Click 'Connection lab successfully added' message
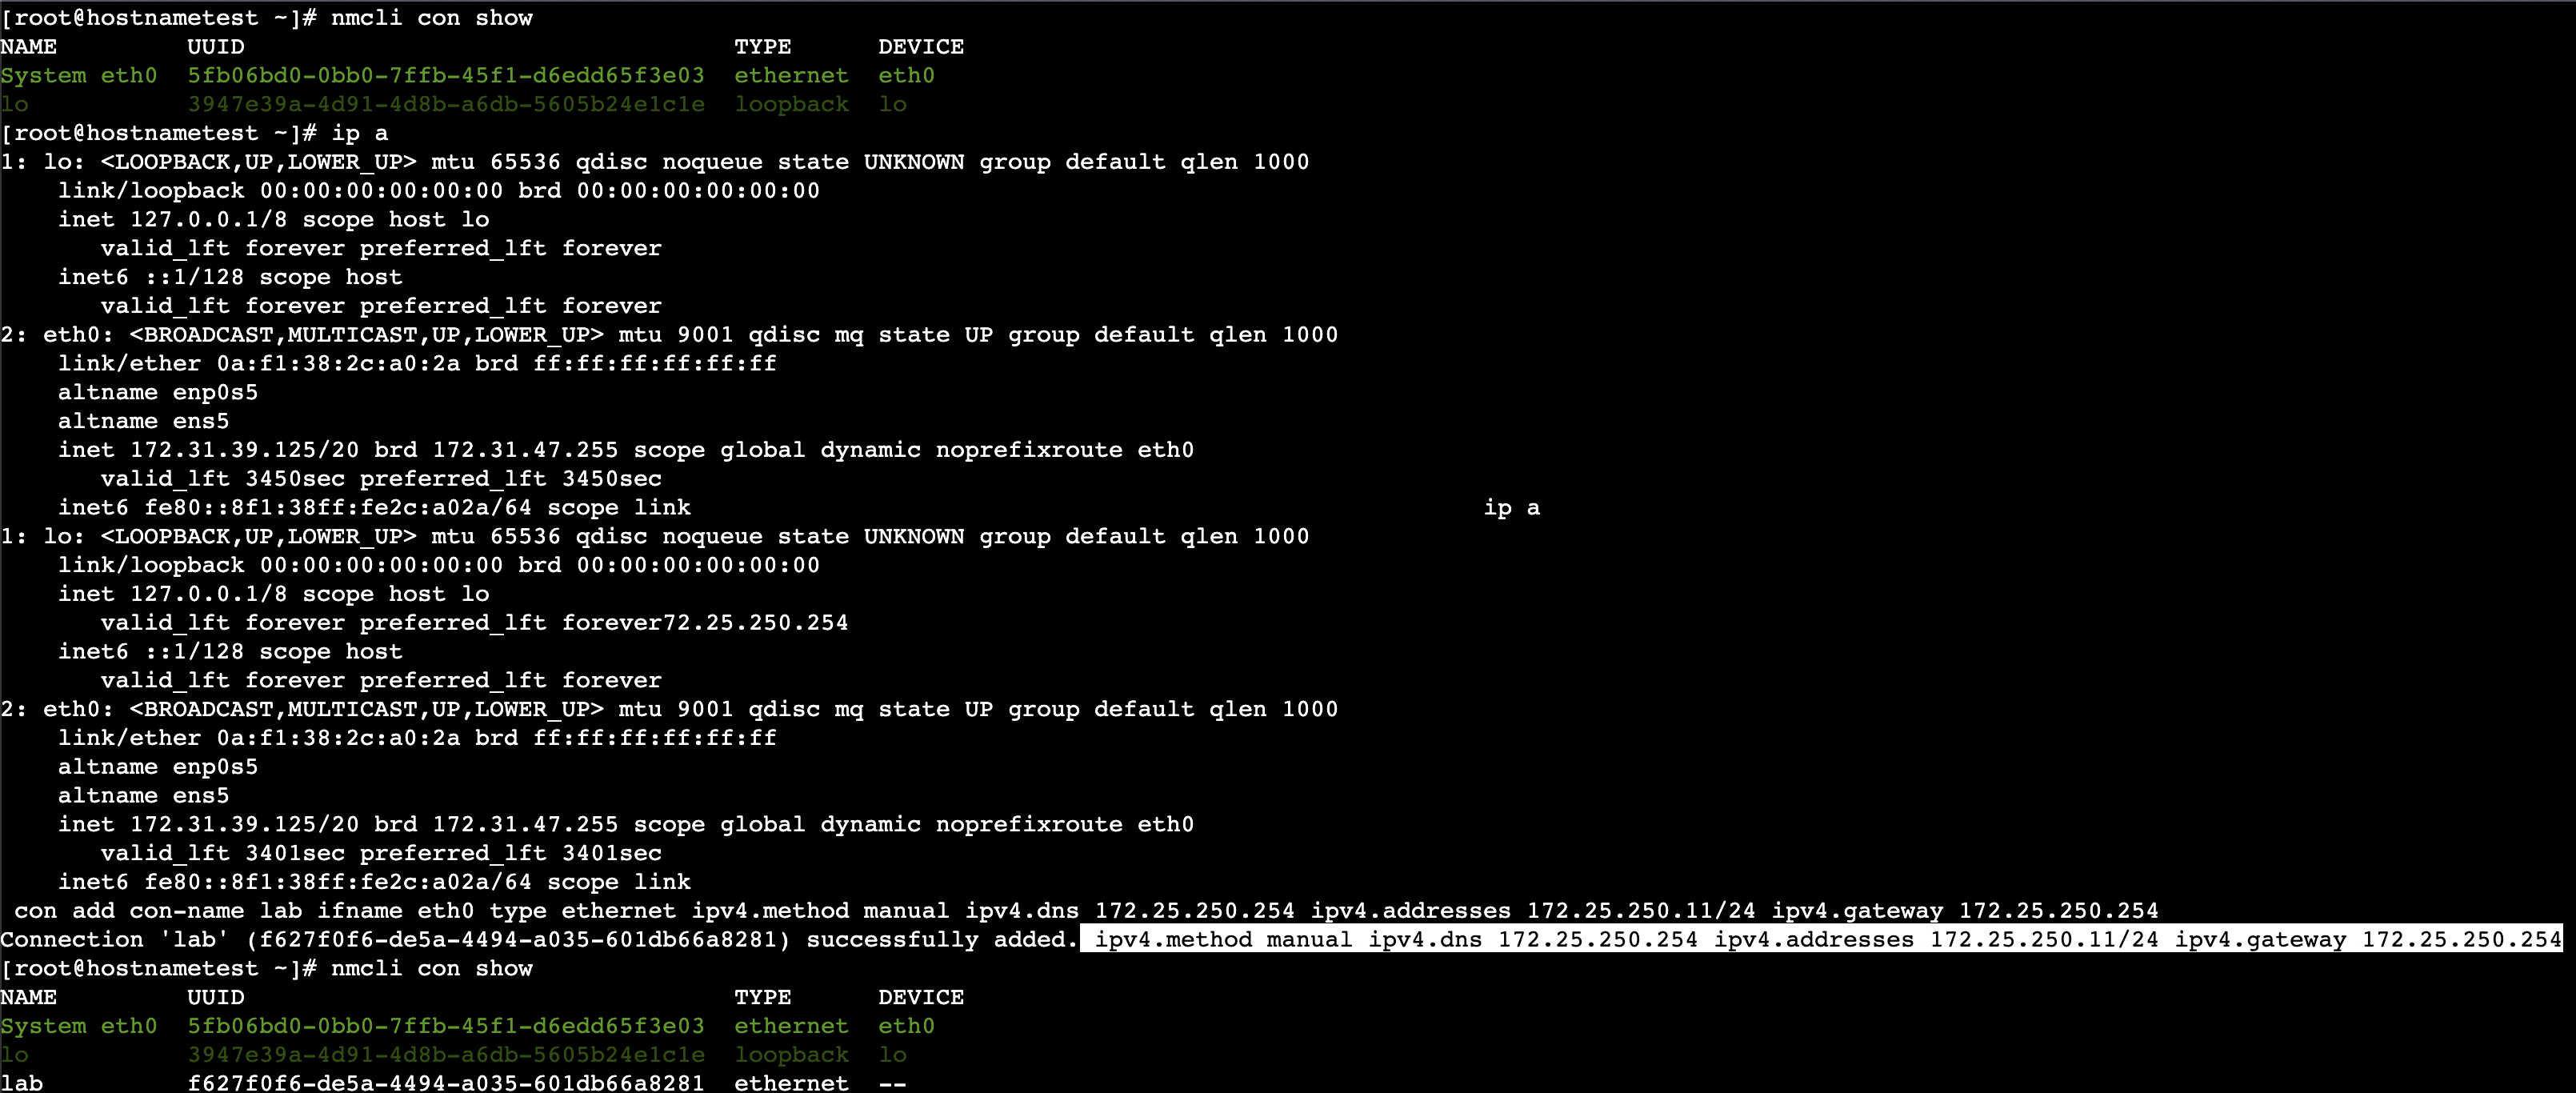 [538, 939]
